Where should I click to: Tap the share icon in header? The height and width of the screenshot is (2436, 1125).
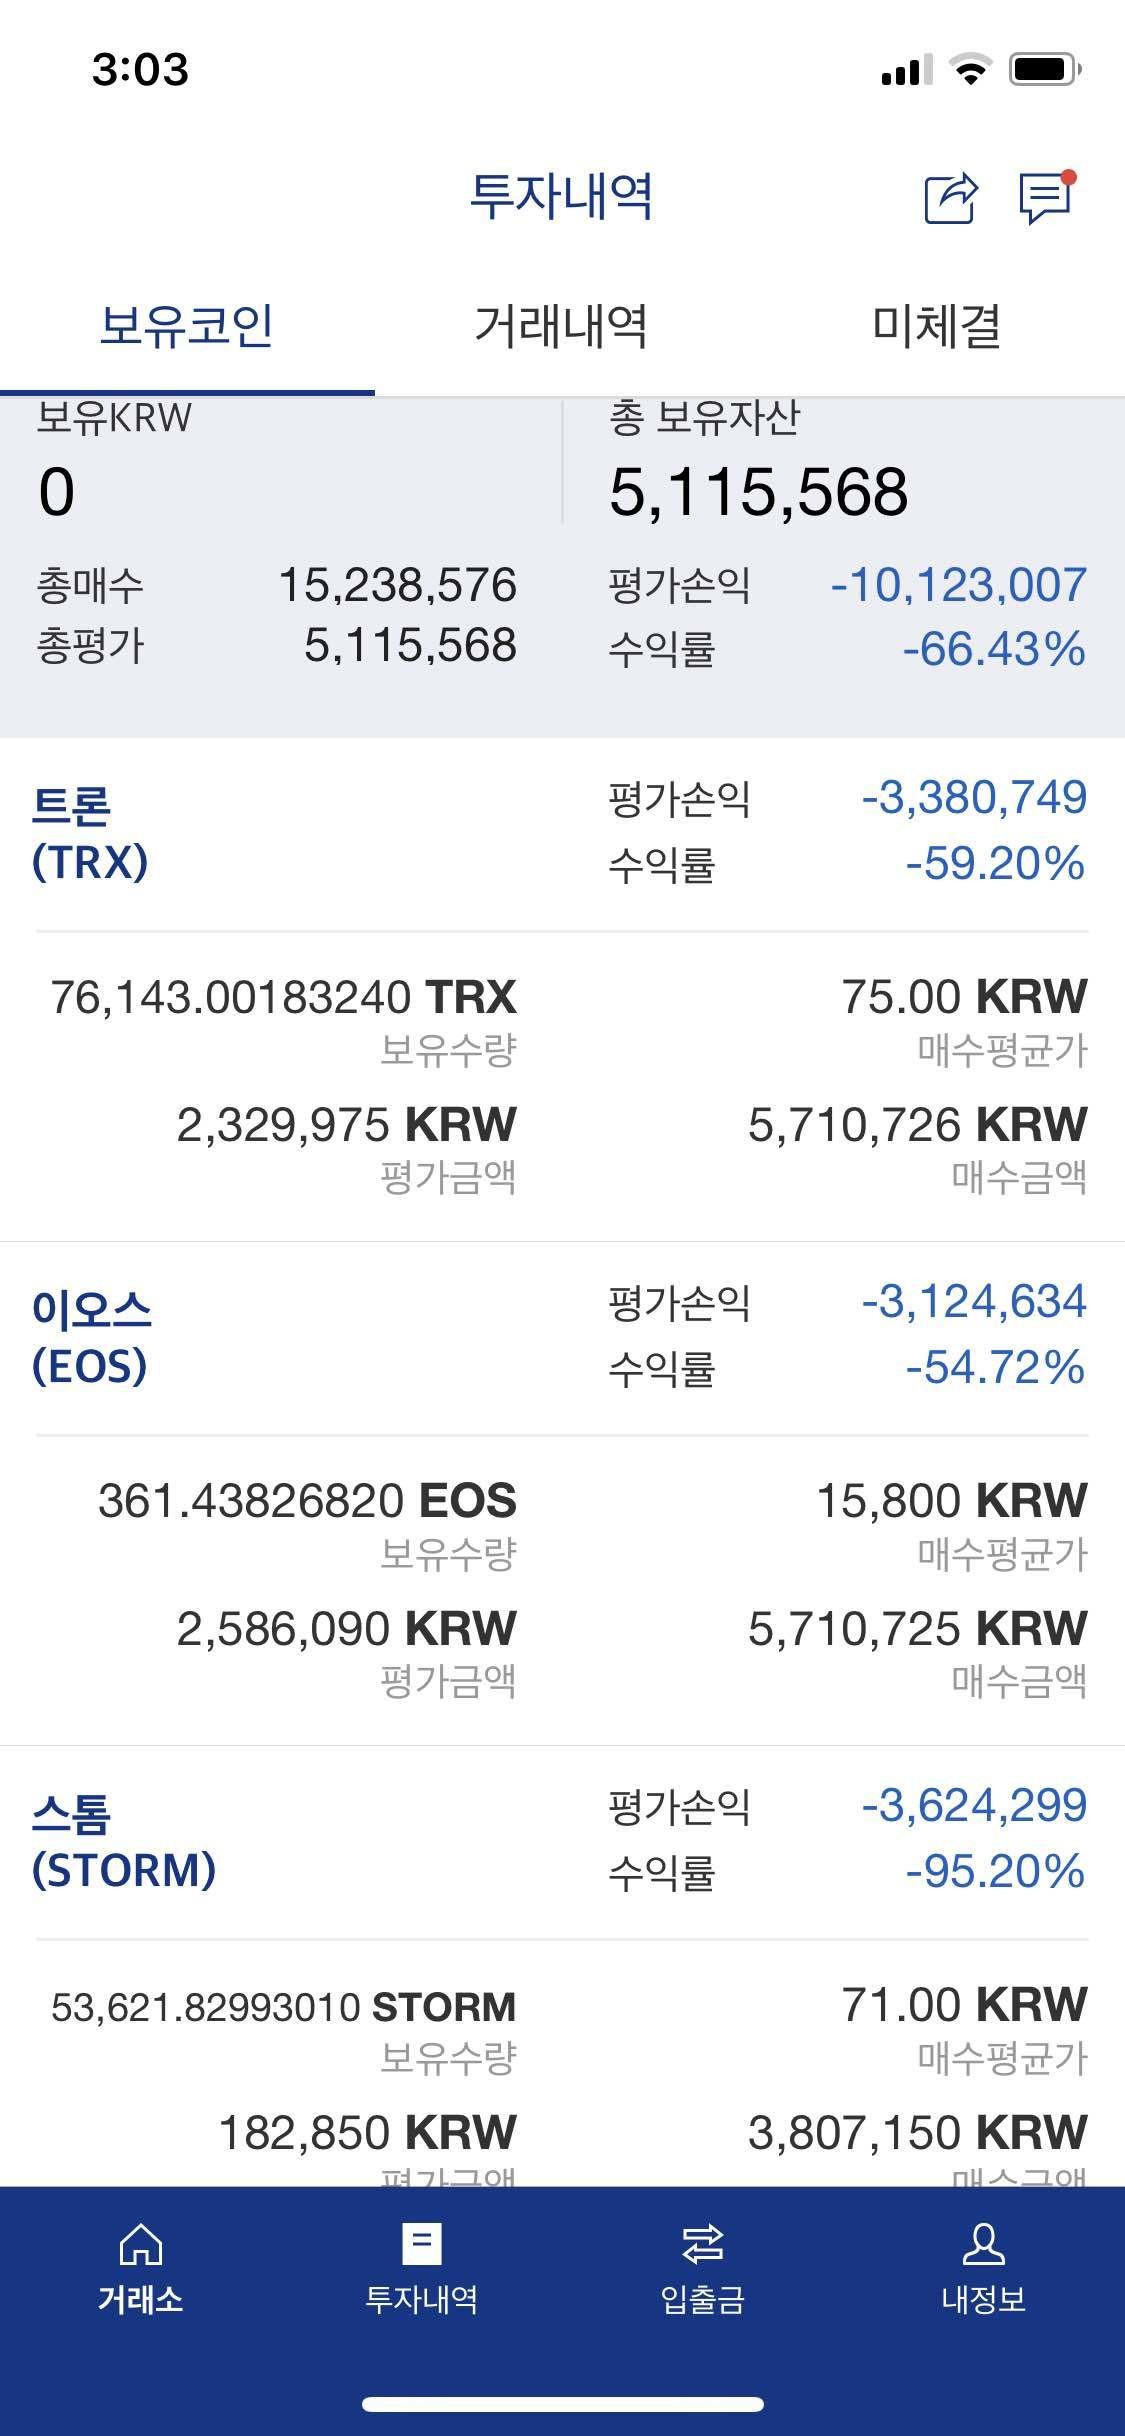click(950, 197)
